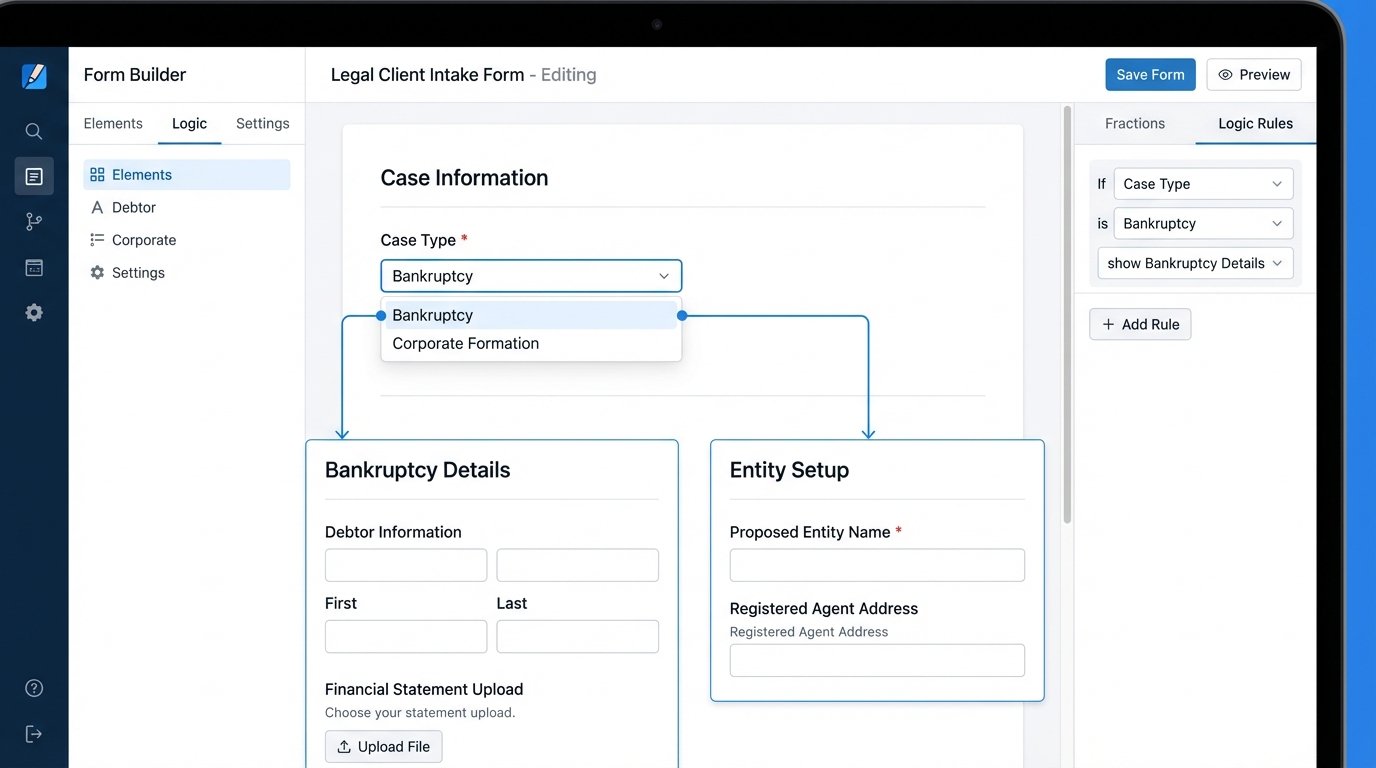Click the help question mark icon
The height and width of the screenshot is (768, 1376).
coord(33,687)
